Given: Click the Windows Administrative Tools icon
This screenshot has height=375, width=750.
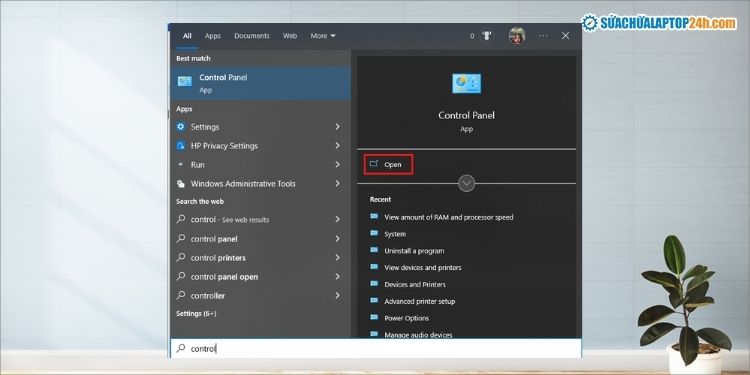Looking at the screenshot, I should [181, 184].
